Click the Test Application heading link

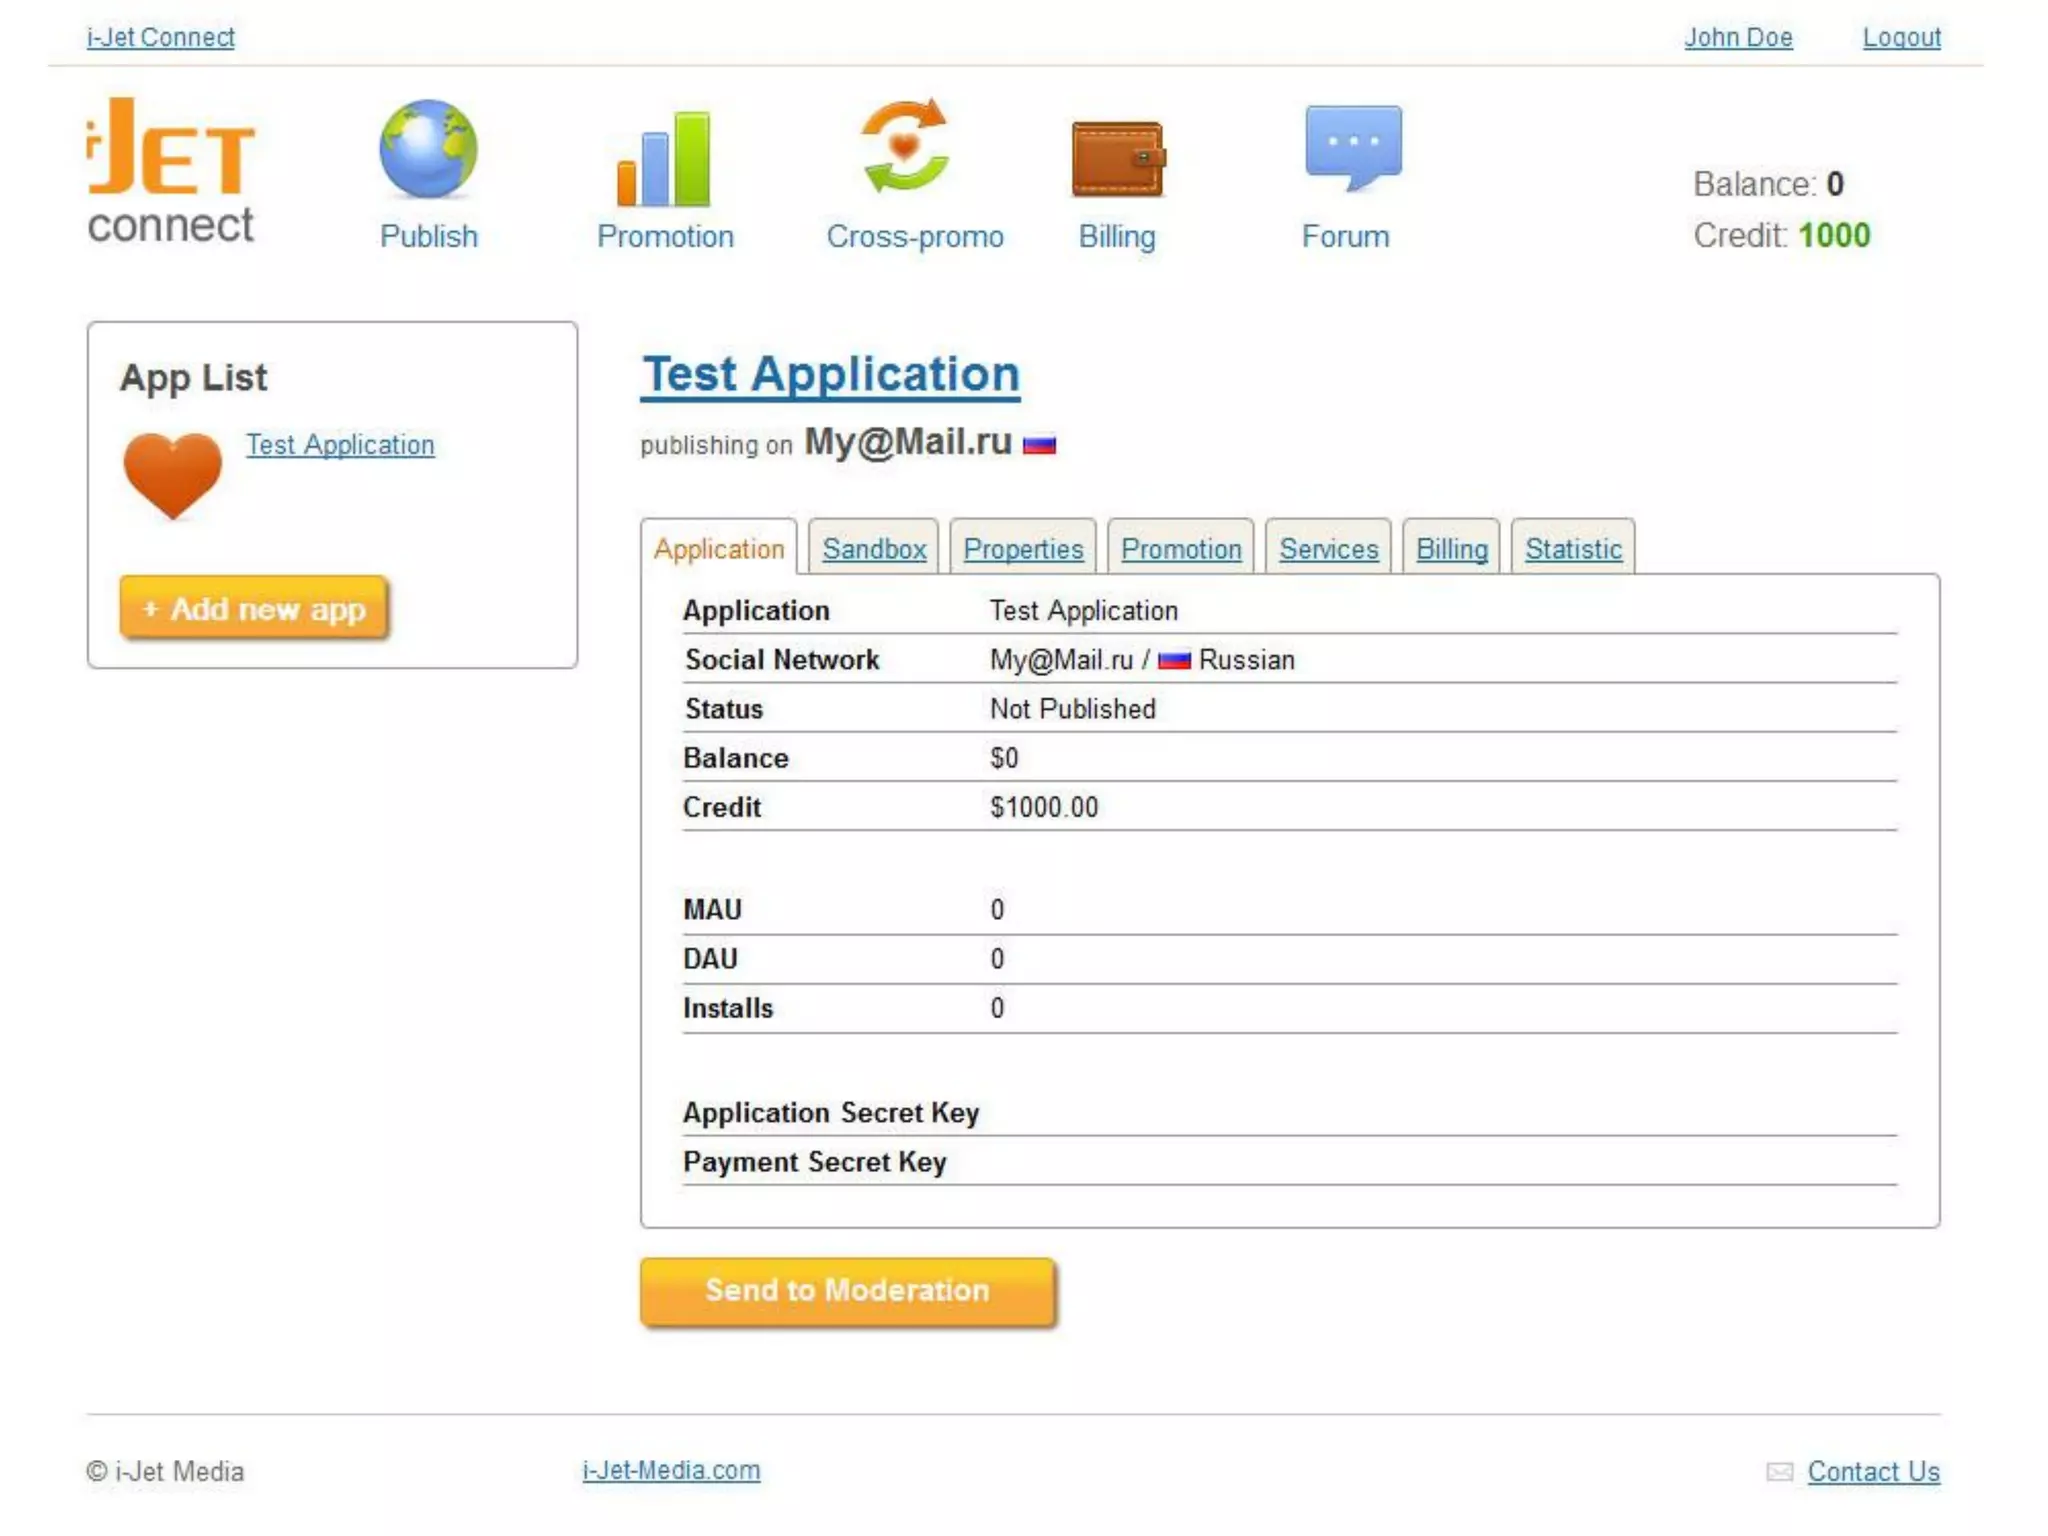click(830, 374)
